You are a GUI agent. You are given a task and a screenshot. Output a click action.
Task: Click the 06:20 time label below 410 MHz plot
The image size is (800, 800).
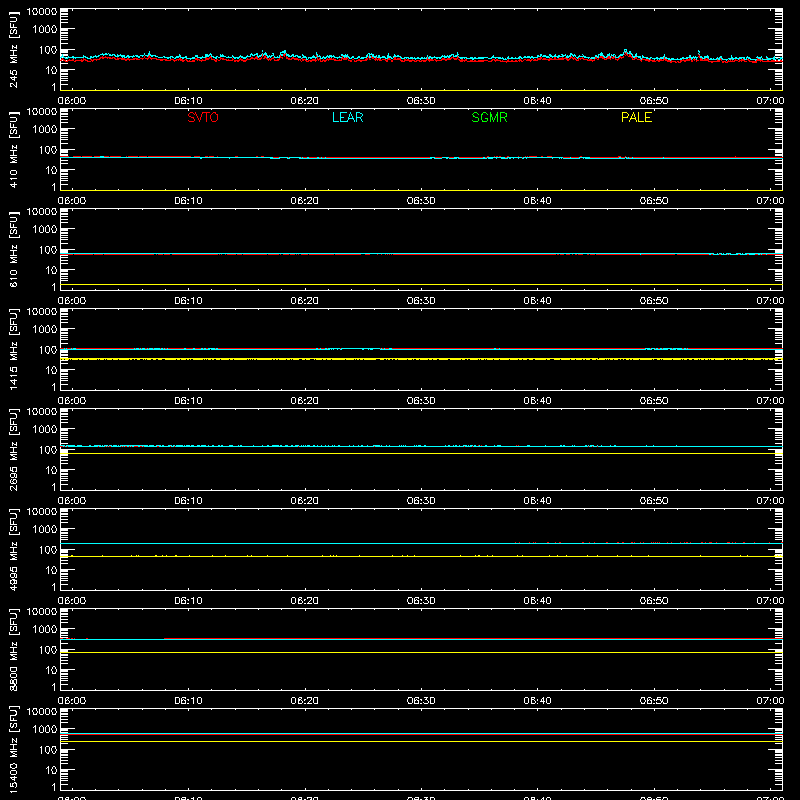click(x=305, y=201)
